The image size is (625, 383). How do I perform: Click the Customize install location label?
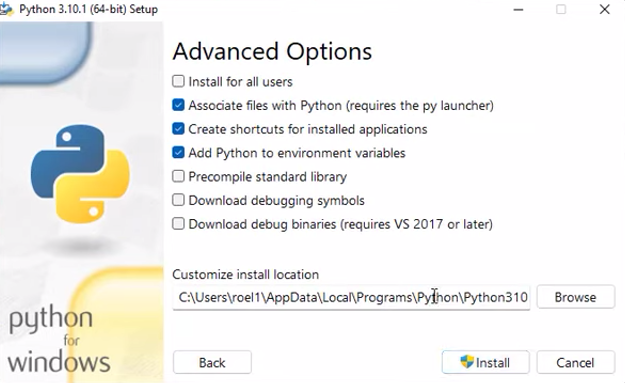(246, 275)
